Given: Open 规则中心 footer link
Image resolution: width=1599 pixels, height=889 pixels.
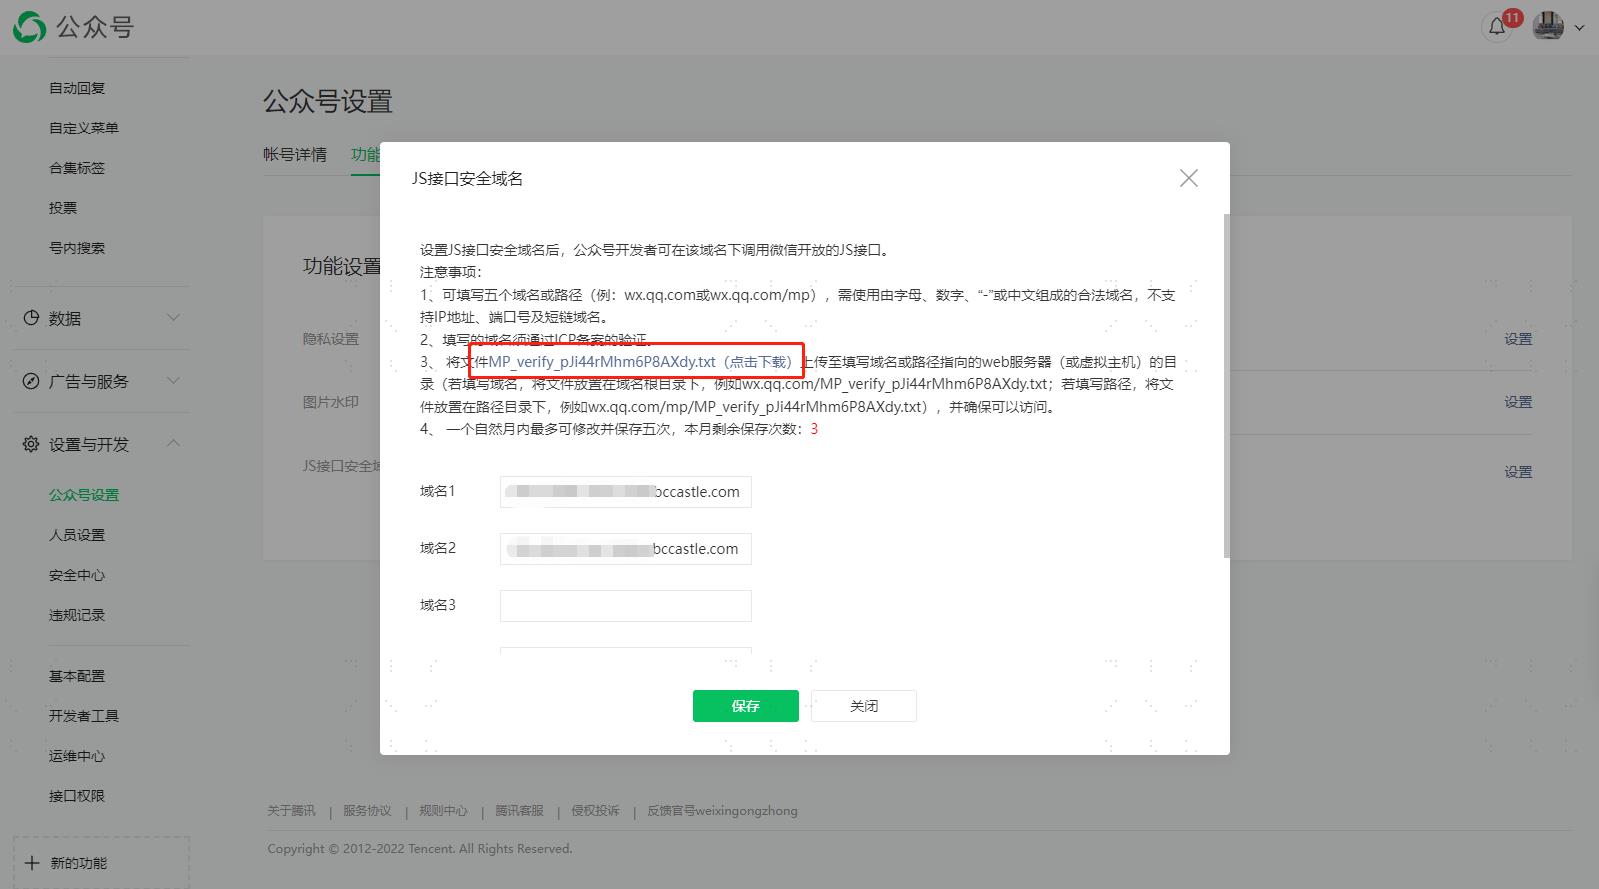Looking at the screenshot, I should (x=443, y=811).
